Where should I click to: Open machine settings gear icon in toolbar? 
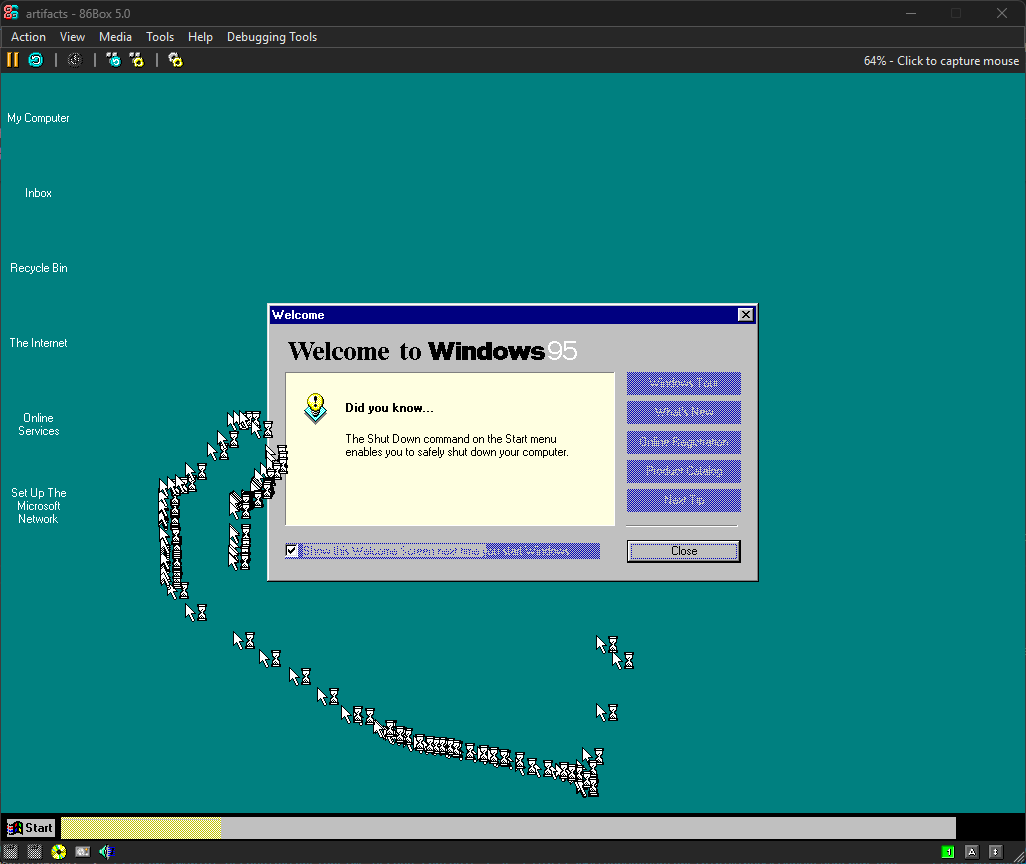(175, 60)
